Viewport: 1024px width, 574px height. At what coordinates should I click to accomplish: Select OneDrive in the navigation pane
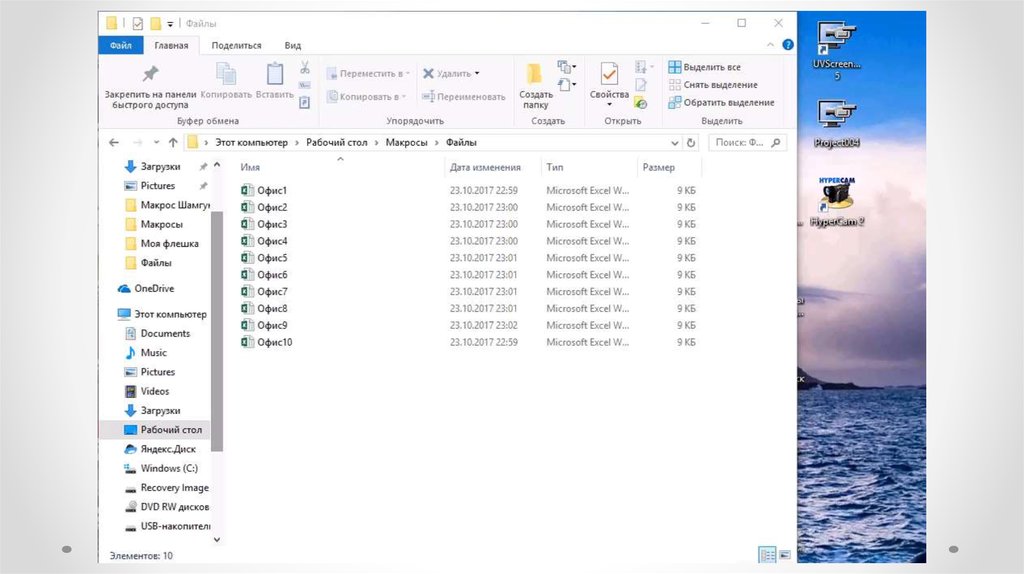[x=154, y=288]
